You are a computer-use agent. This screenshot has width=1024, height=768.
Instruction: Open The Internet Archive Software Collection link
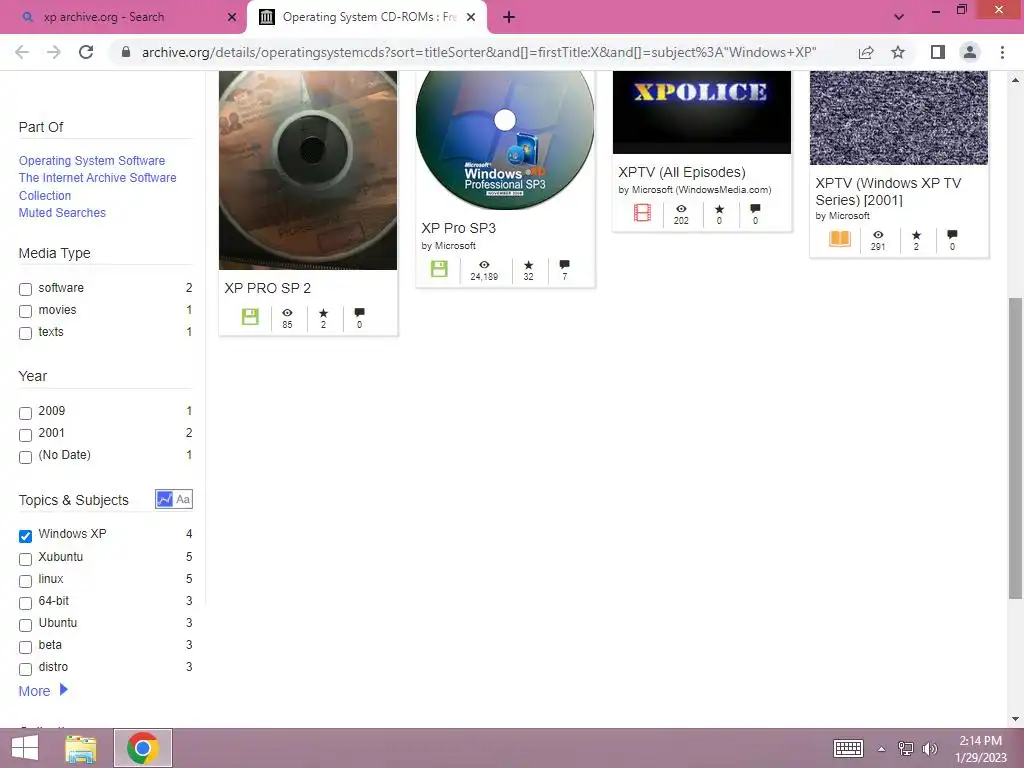97,186
